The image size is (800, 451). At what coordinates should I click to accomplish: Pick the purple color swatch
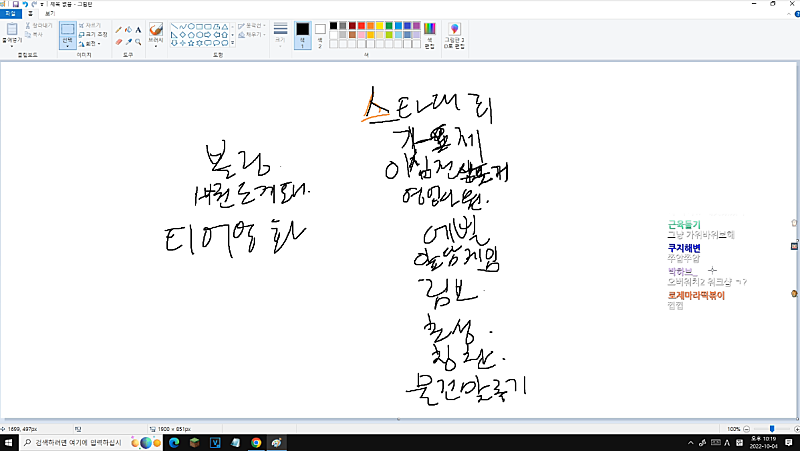click(417, 26)
